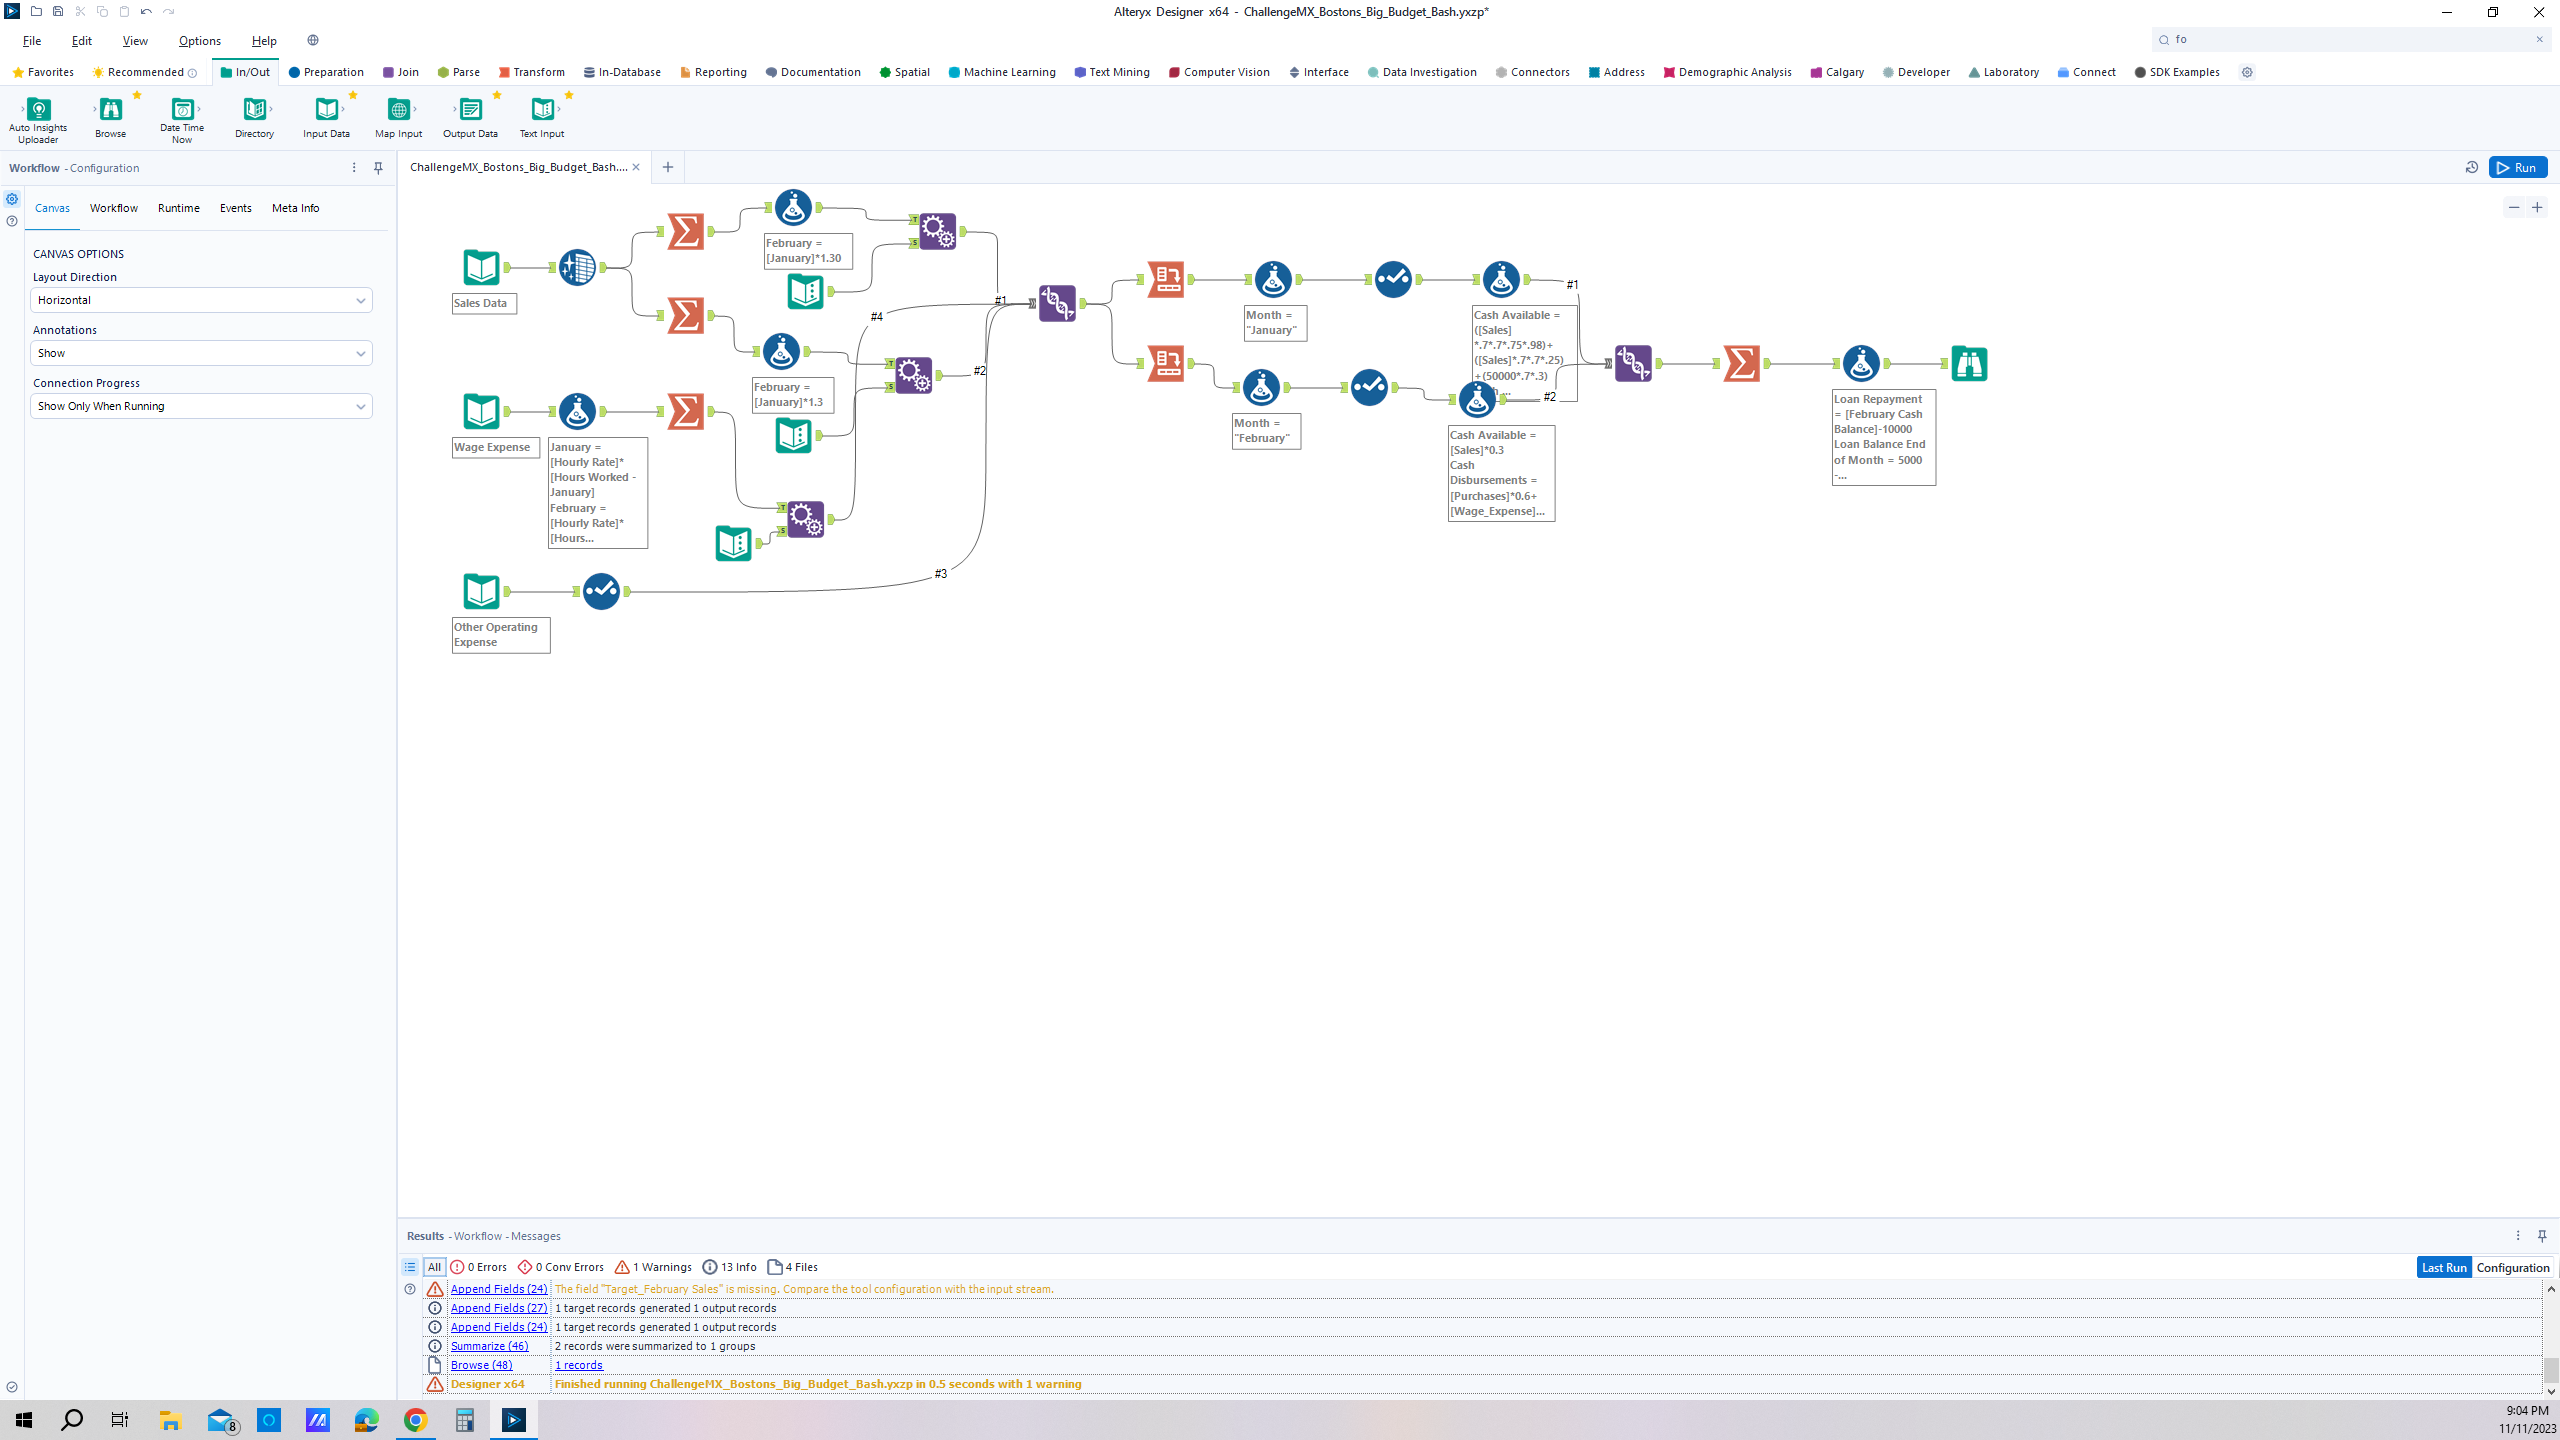This screenshot has height=1440, width=2560.
Task: Switch to the Runtime tab
Action: click(178, 208)
